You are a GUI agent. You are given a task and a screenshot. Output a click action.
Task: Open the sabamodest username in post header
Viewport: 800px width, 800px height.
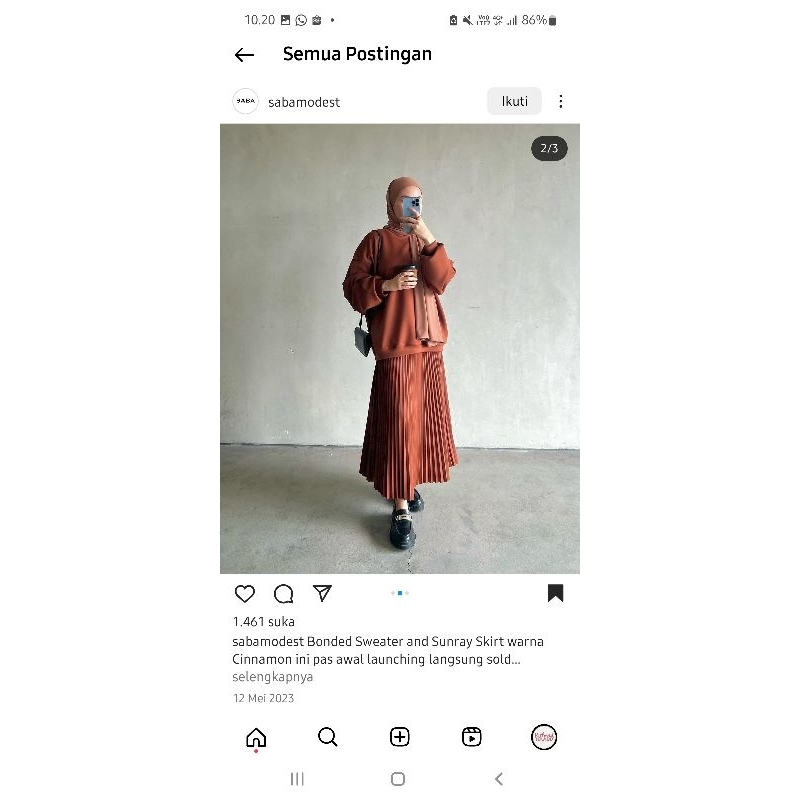[304, 102]
